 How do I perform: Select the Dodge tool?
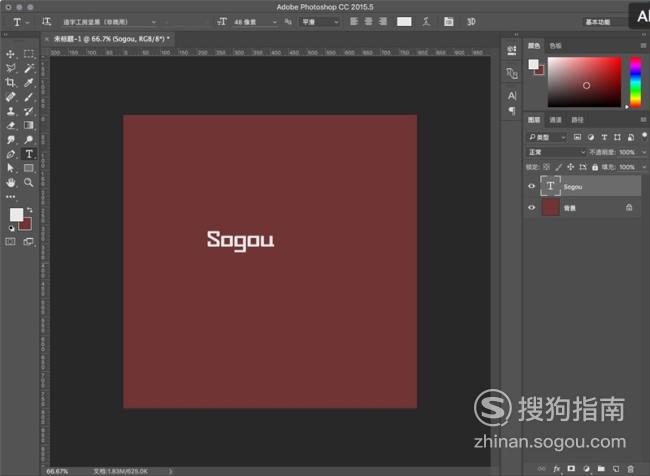click(29, 140)
